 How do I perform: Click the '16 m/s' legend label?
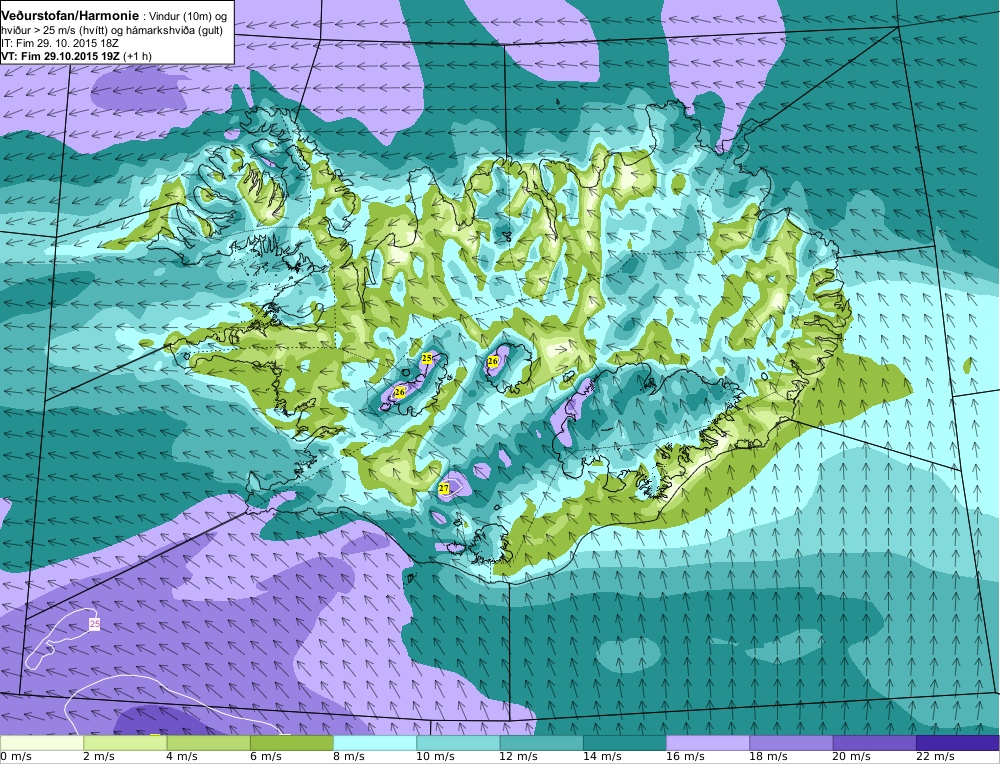pos(685,757)
